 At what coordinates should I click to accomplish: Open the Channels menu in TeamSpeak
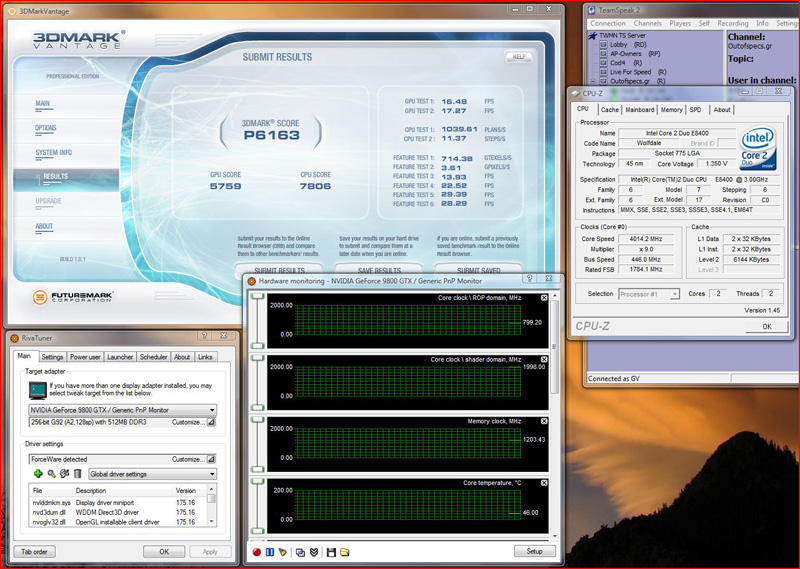click(x=647, y=23)
